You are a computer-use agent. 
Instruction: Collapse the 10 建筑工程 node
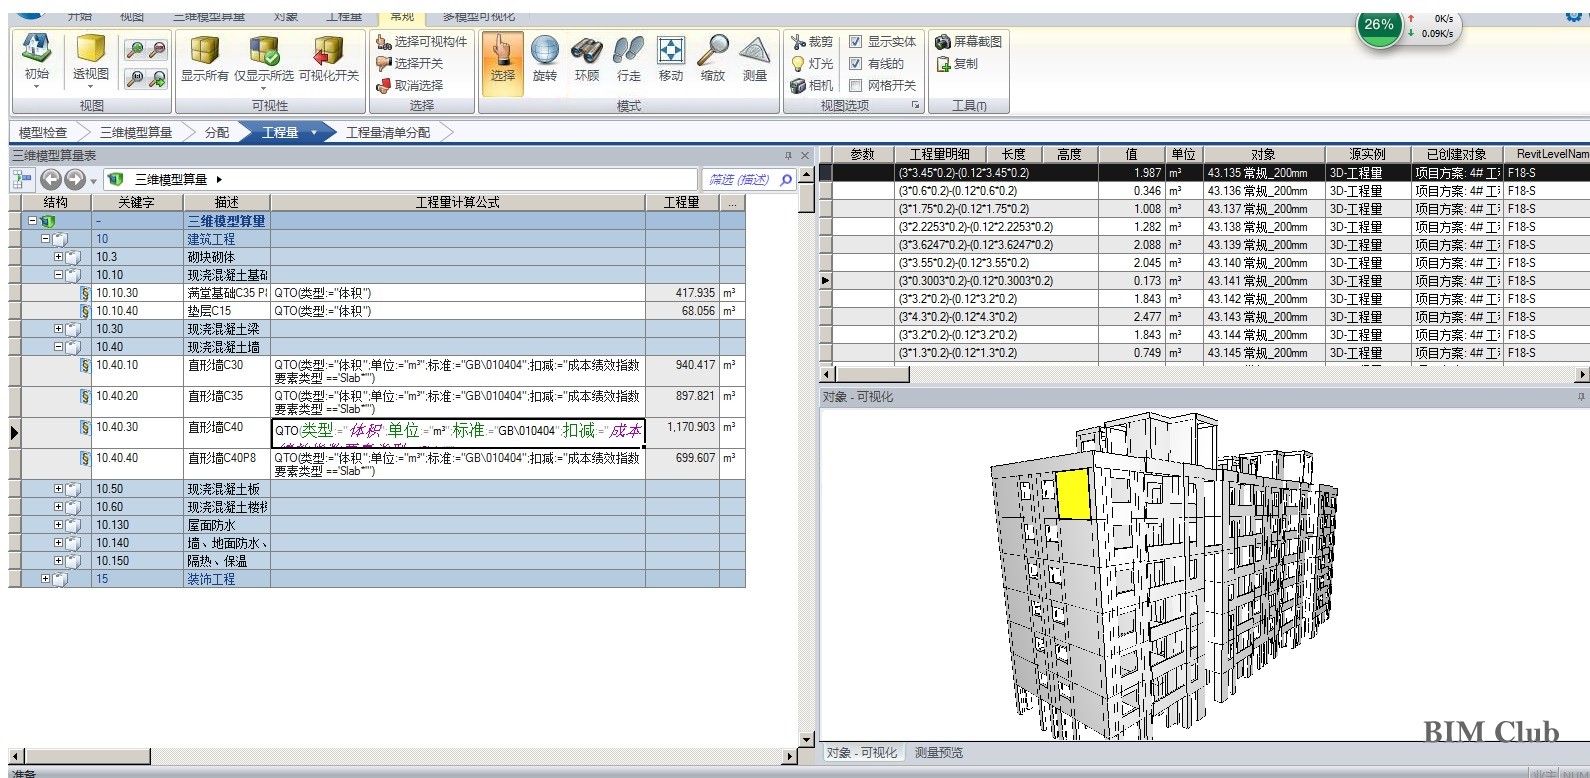tap(45, 239)
